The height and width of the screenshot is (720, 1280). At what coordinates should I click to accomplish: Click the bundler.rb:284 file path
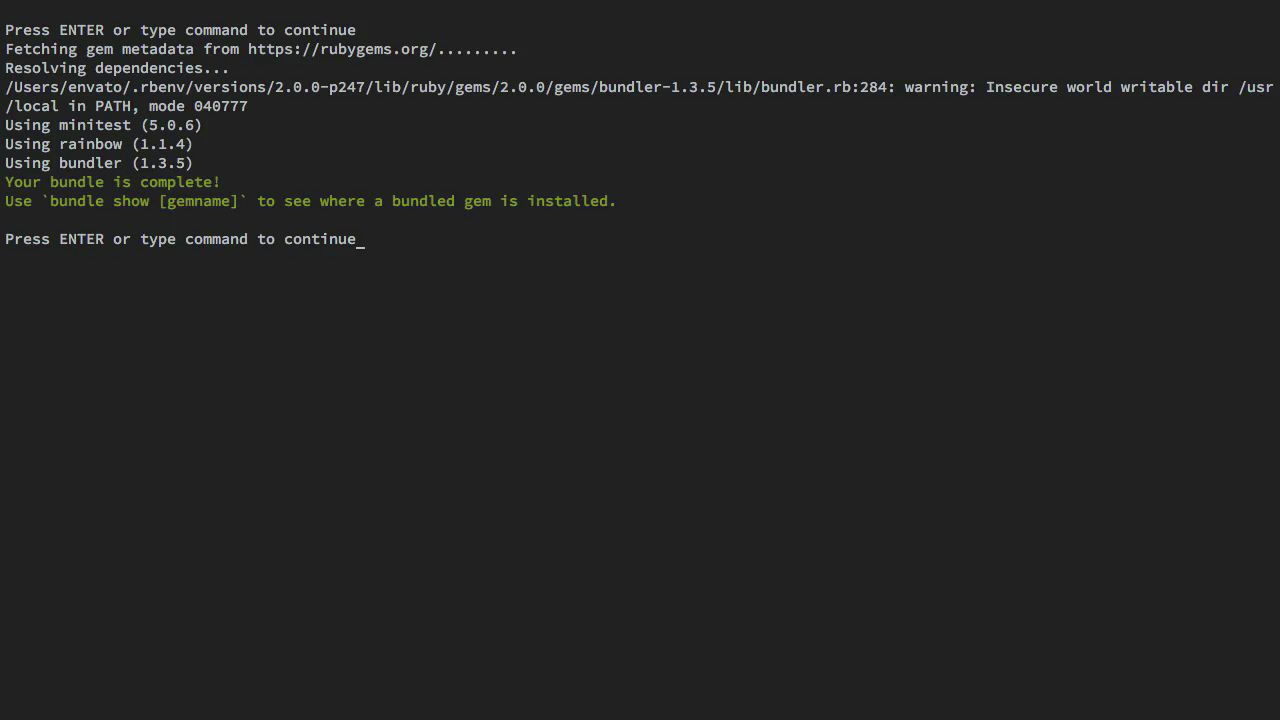(446, 87)
